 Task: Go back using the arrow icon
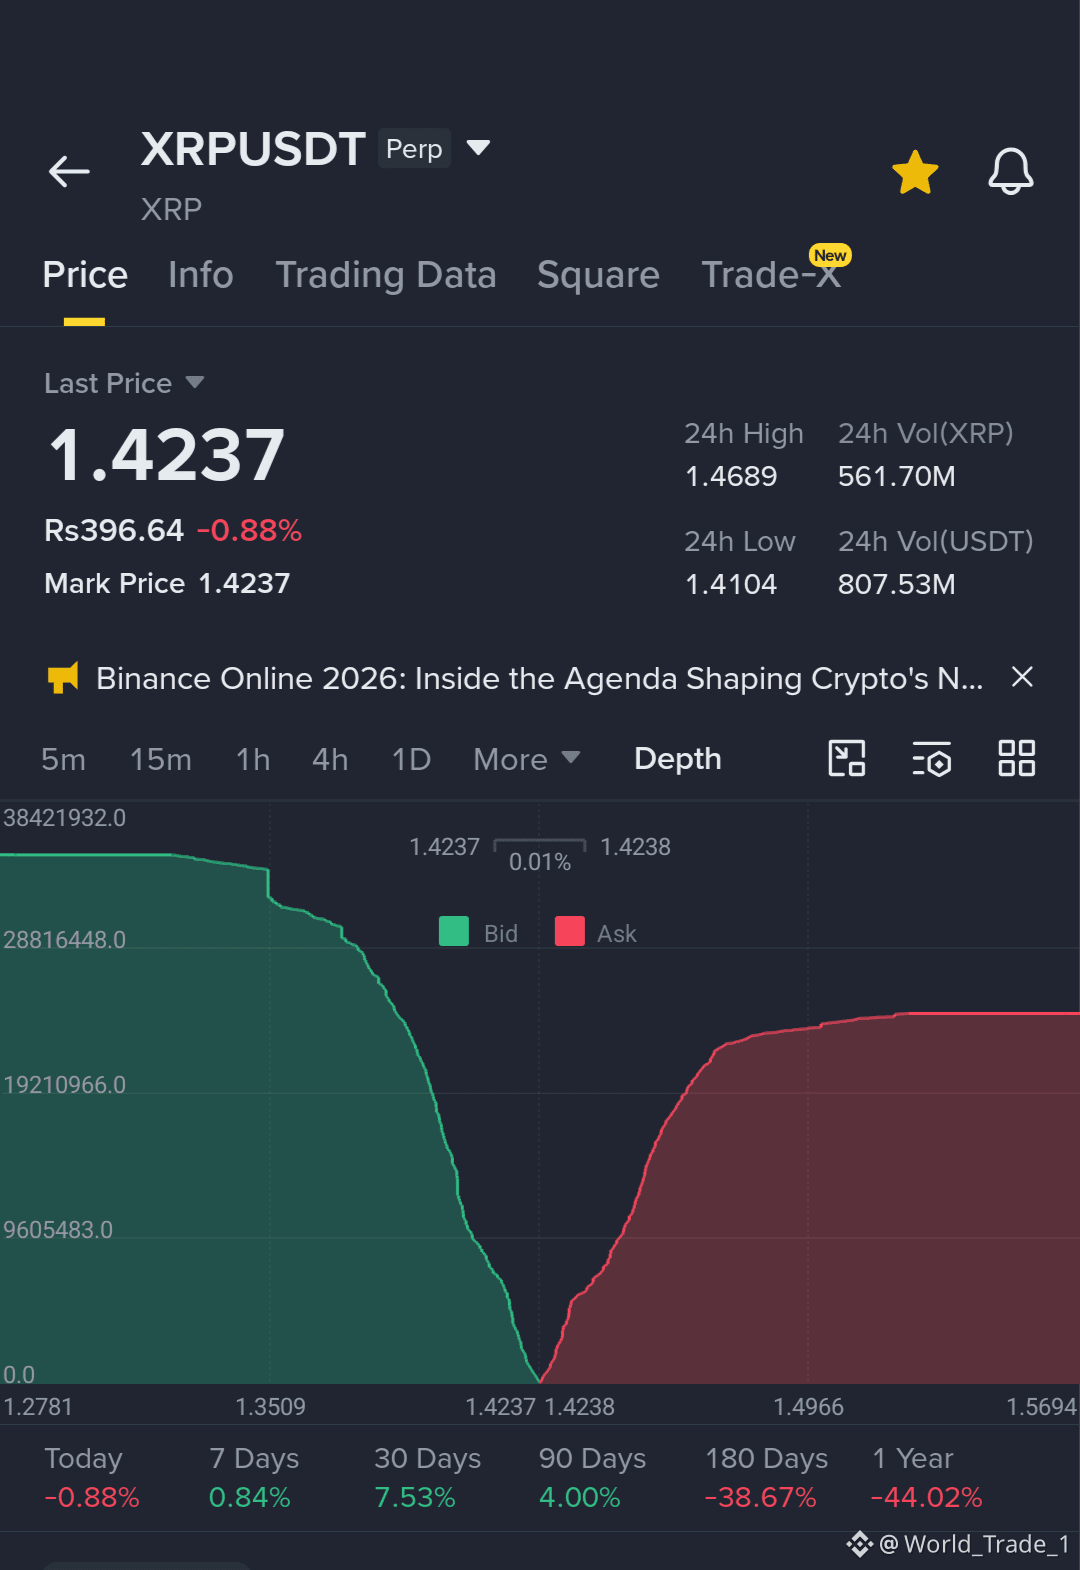69,172
